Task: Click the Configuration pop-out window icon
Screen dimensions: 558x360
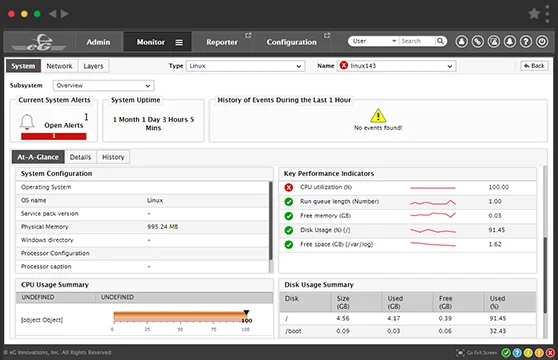Action: (327, 35)
